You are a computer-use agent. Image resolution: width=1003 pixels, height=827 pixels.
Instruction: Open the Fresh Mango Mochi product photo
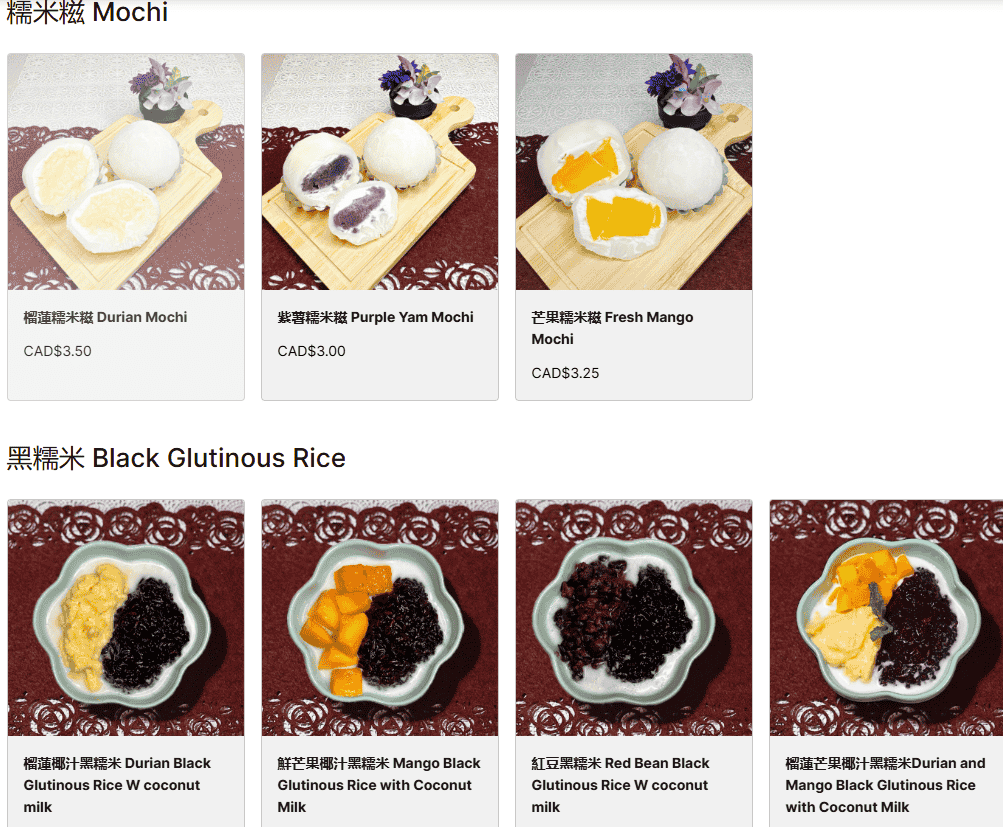point(634,172)
